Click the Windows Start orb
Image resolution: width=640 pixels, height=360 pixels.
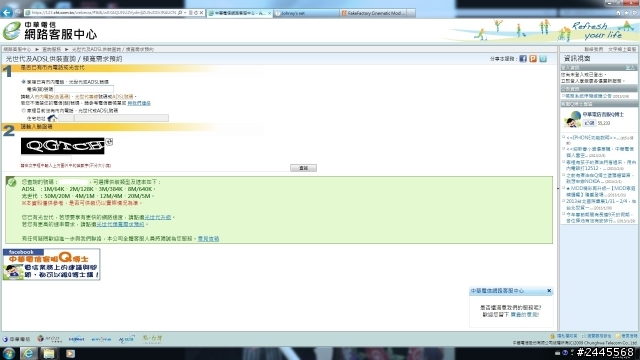point(9,353)
